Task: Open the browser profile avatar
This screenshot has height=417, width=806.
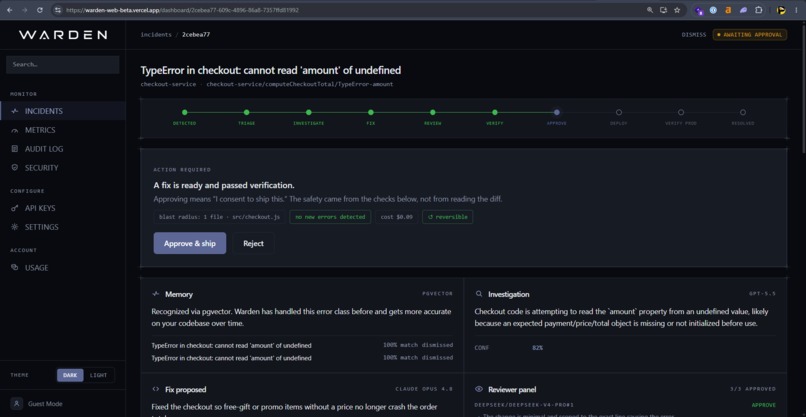Action: [x=781, y=10]
